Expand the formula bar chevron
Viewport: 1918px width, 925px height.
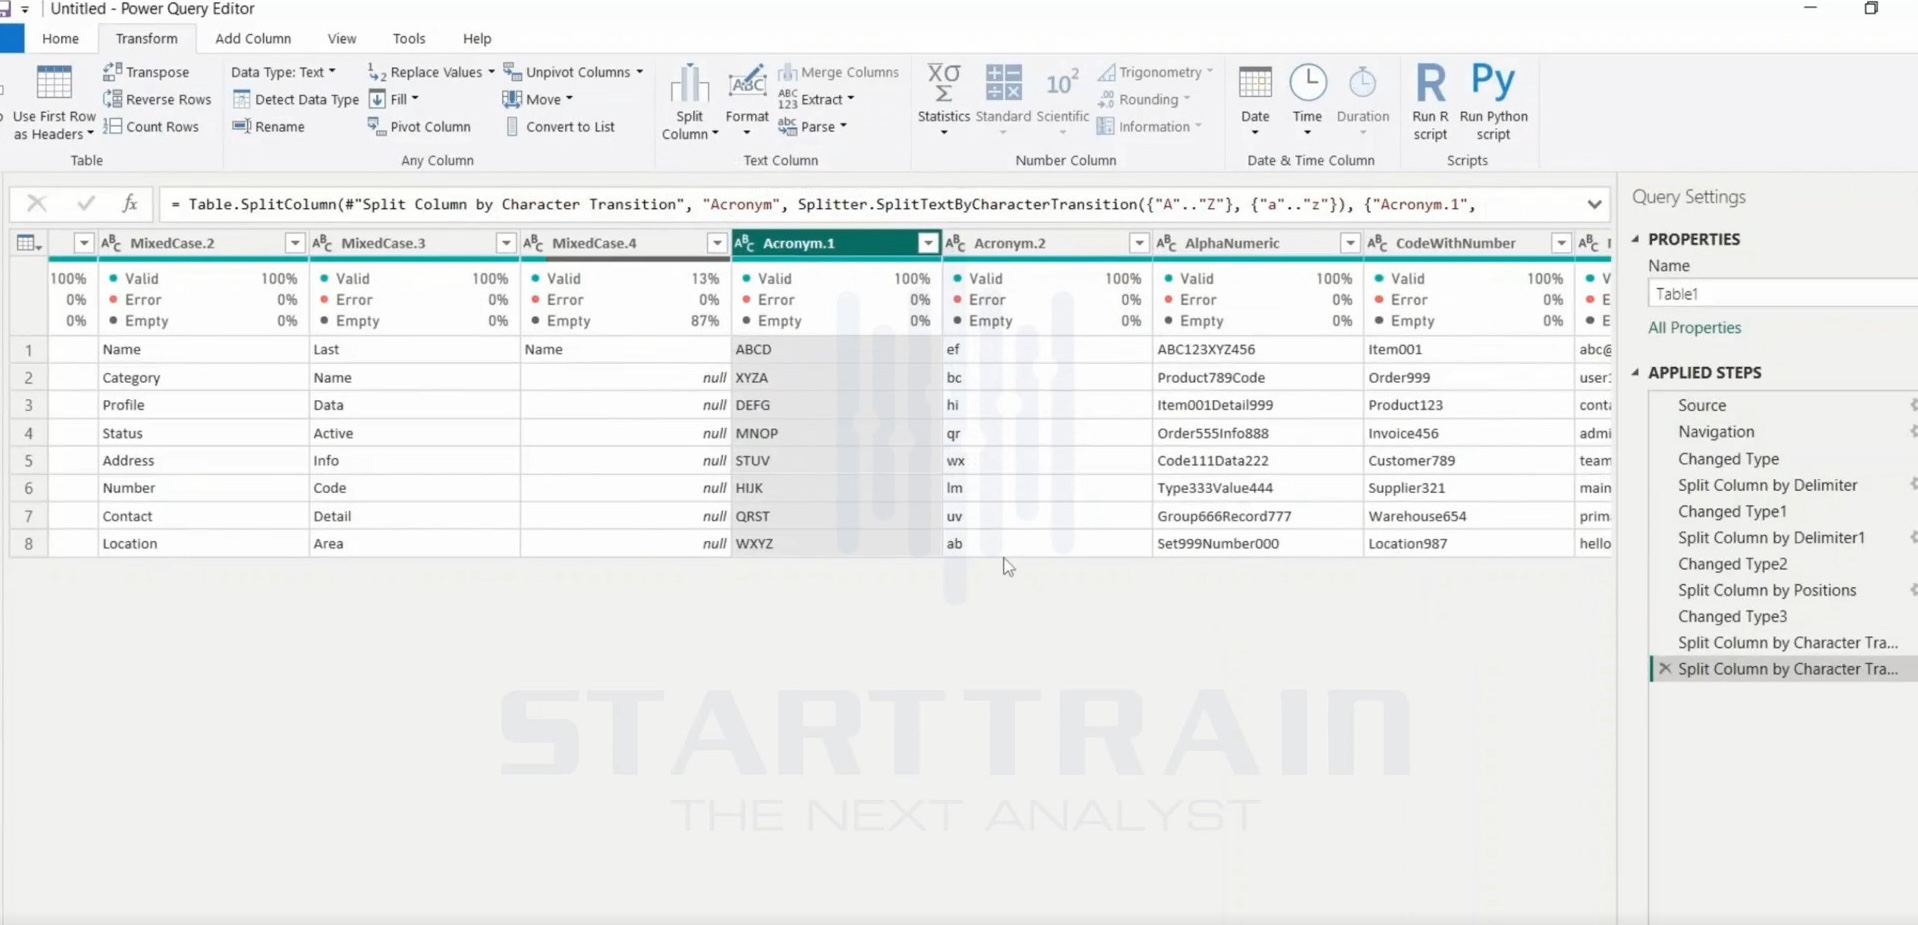[x=1594, y=204]
